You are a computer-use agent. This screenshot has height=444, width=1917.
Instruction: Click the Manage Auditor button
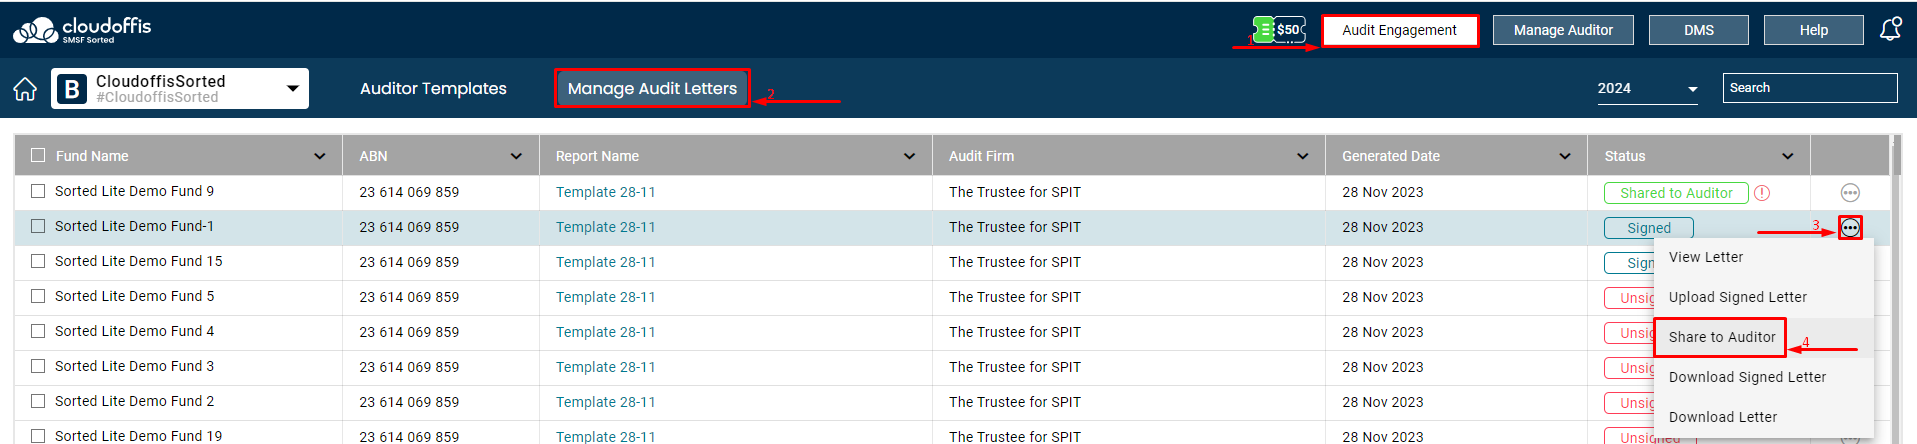[x=1563, y=30]
